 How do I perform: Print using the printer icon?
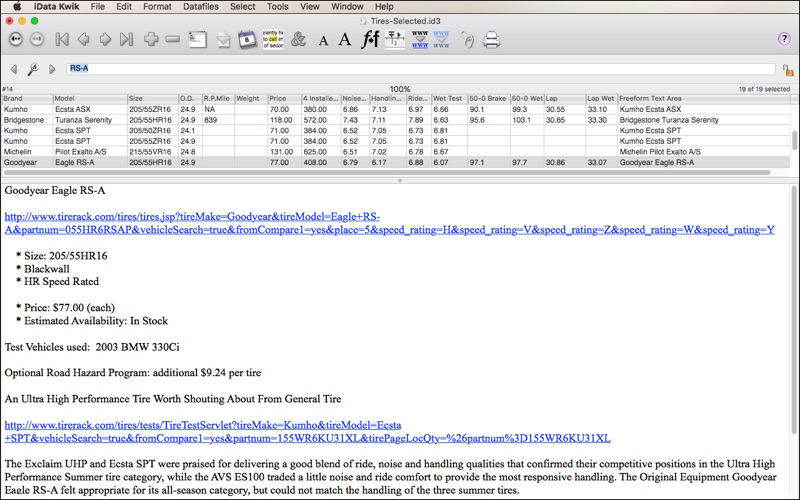(x=491, y=40)
